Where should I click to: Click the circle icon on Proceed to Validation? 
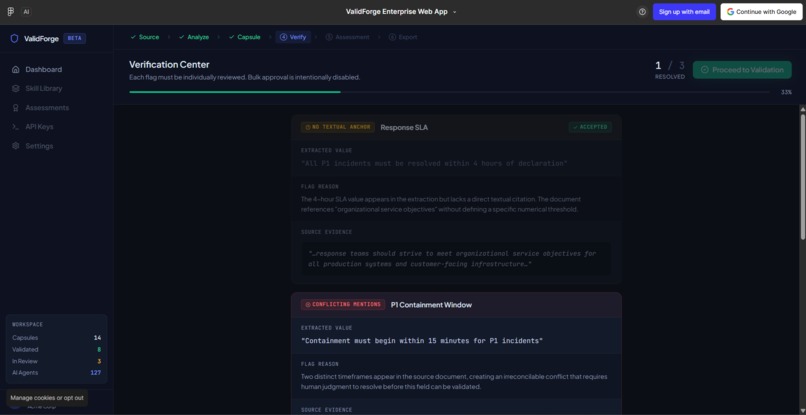click(x=705, y=70)
